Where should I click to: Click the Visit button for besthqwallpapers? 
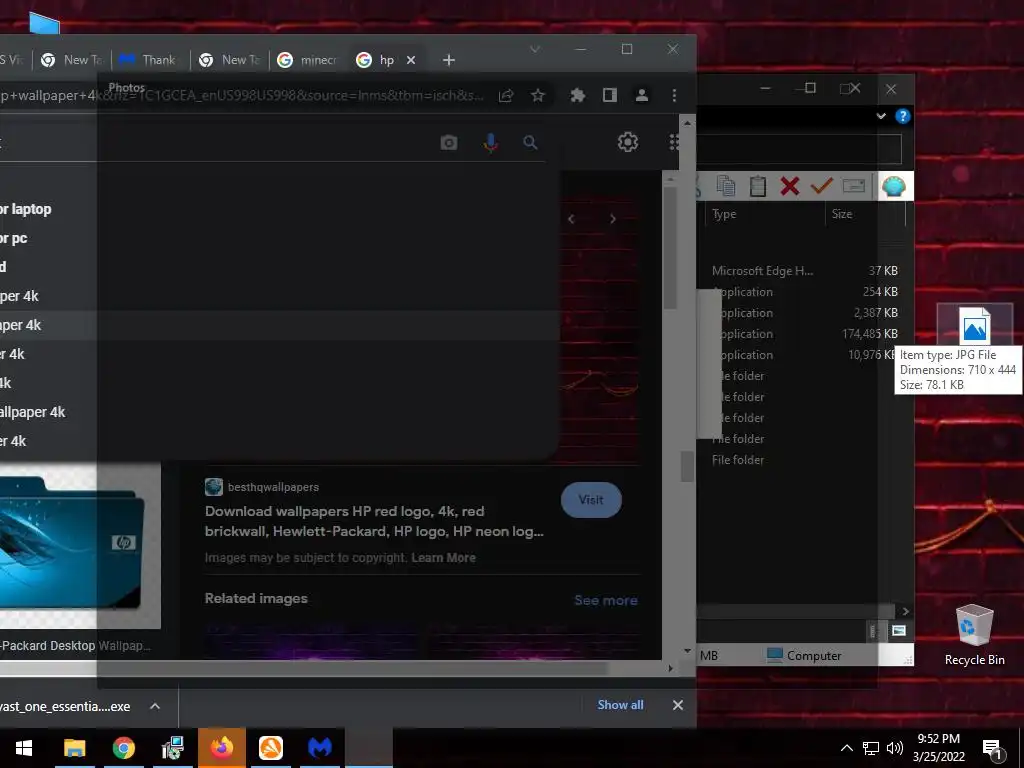pyautogui.click(x=591, y=500)
